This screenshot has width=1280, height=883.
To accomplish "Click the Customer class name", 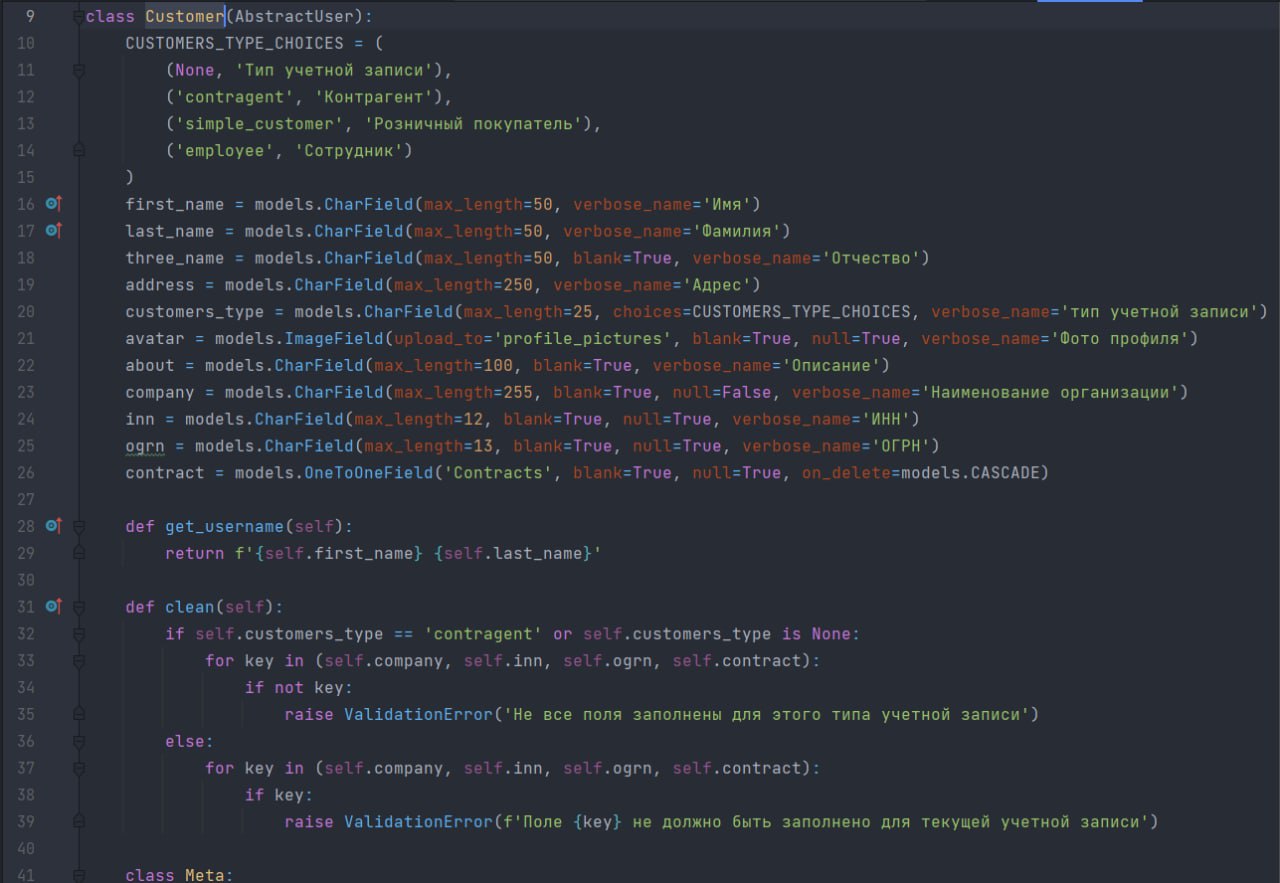I will click(185, 17).
